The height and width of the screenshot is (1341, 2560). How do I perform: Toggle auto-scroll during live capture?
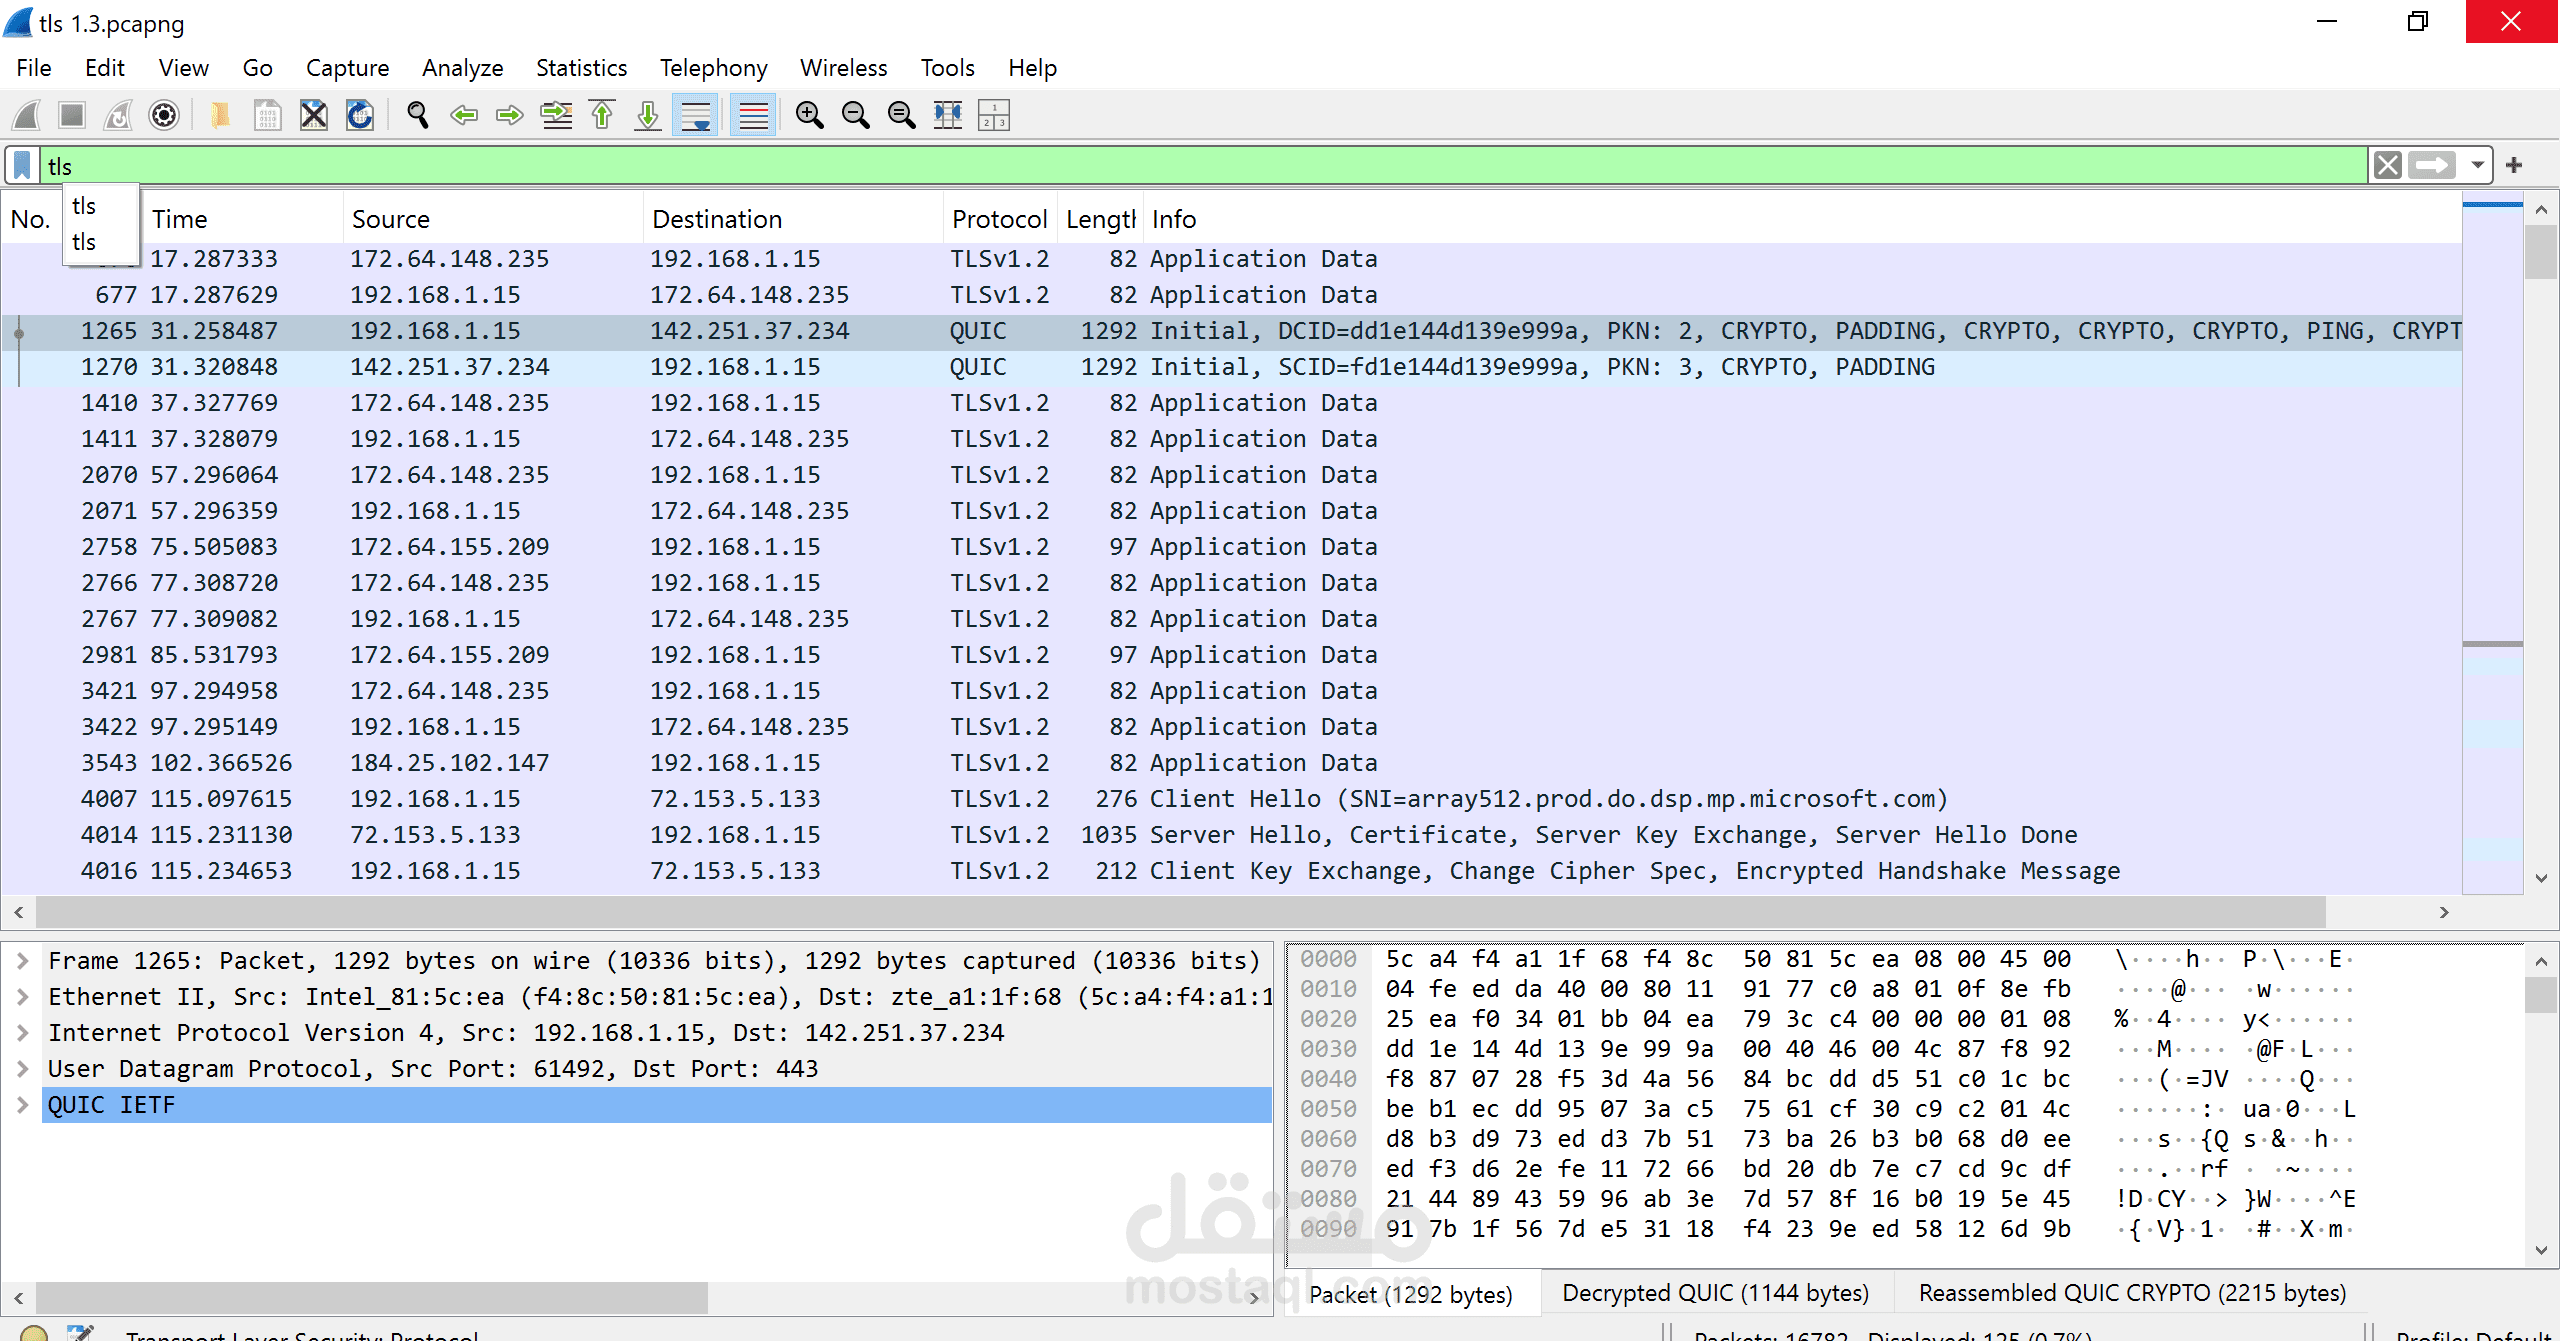point(695,116)
